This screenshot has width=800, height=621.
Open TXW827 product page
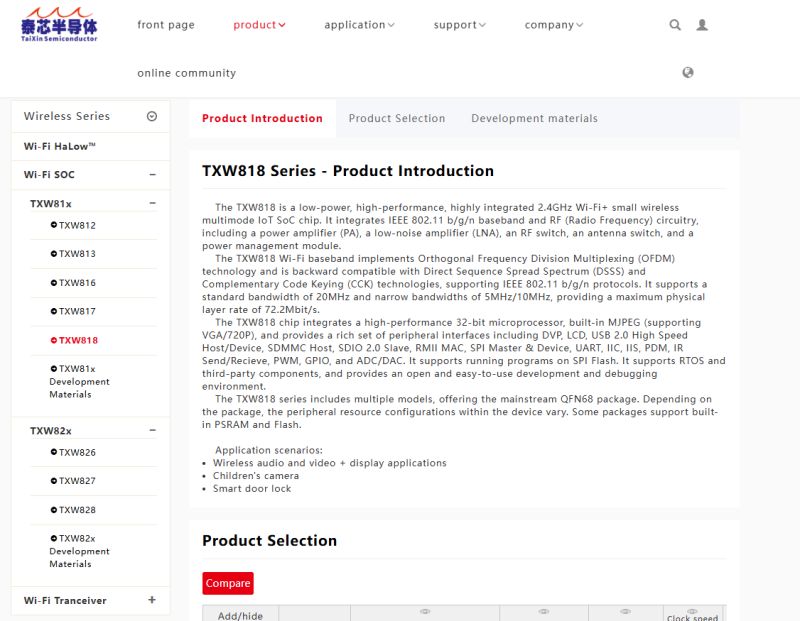[77, 481]
